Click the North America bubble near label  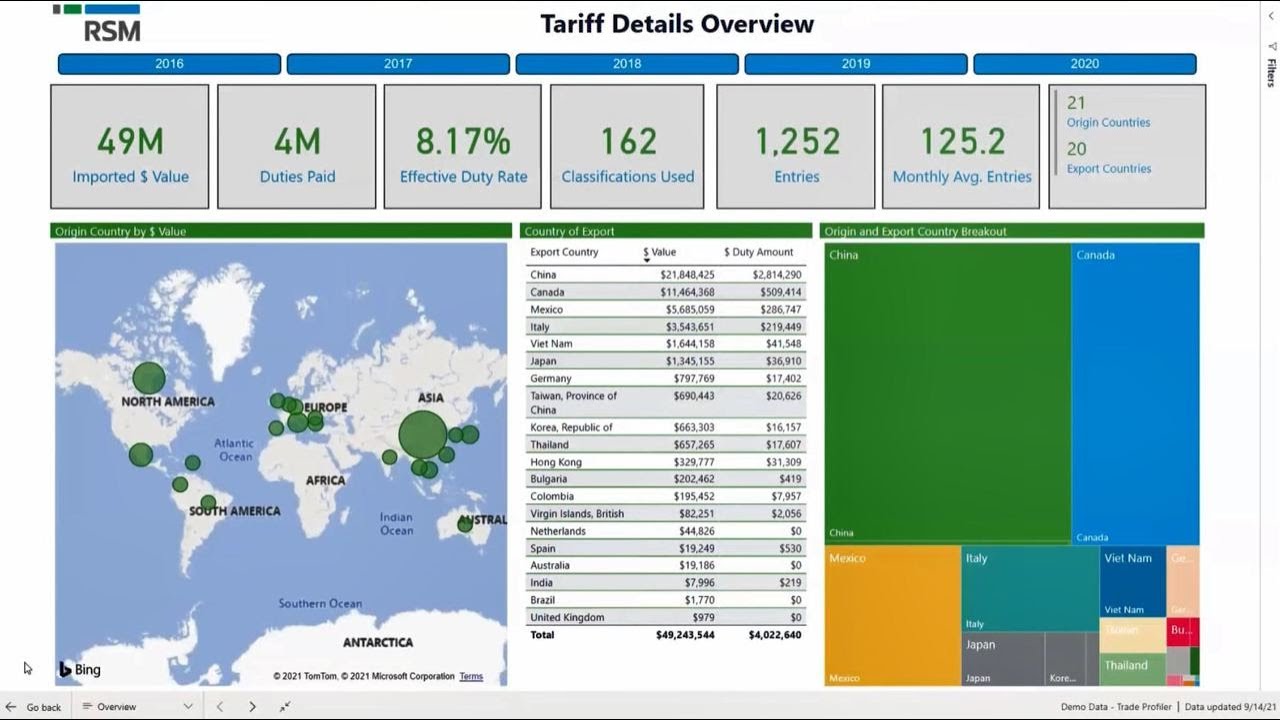pyautogui.click(x=149, y=378)
